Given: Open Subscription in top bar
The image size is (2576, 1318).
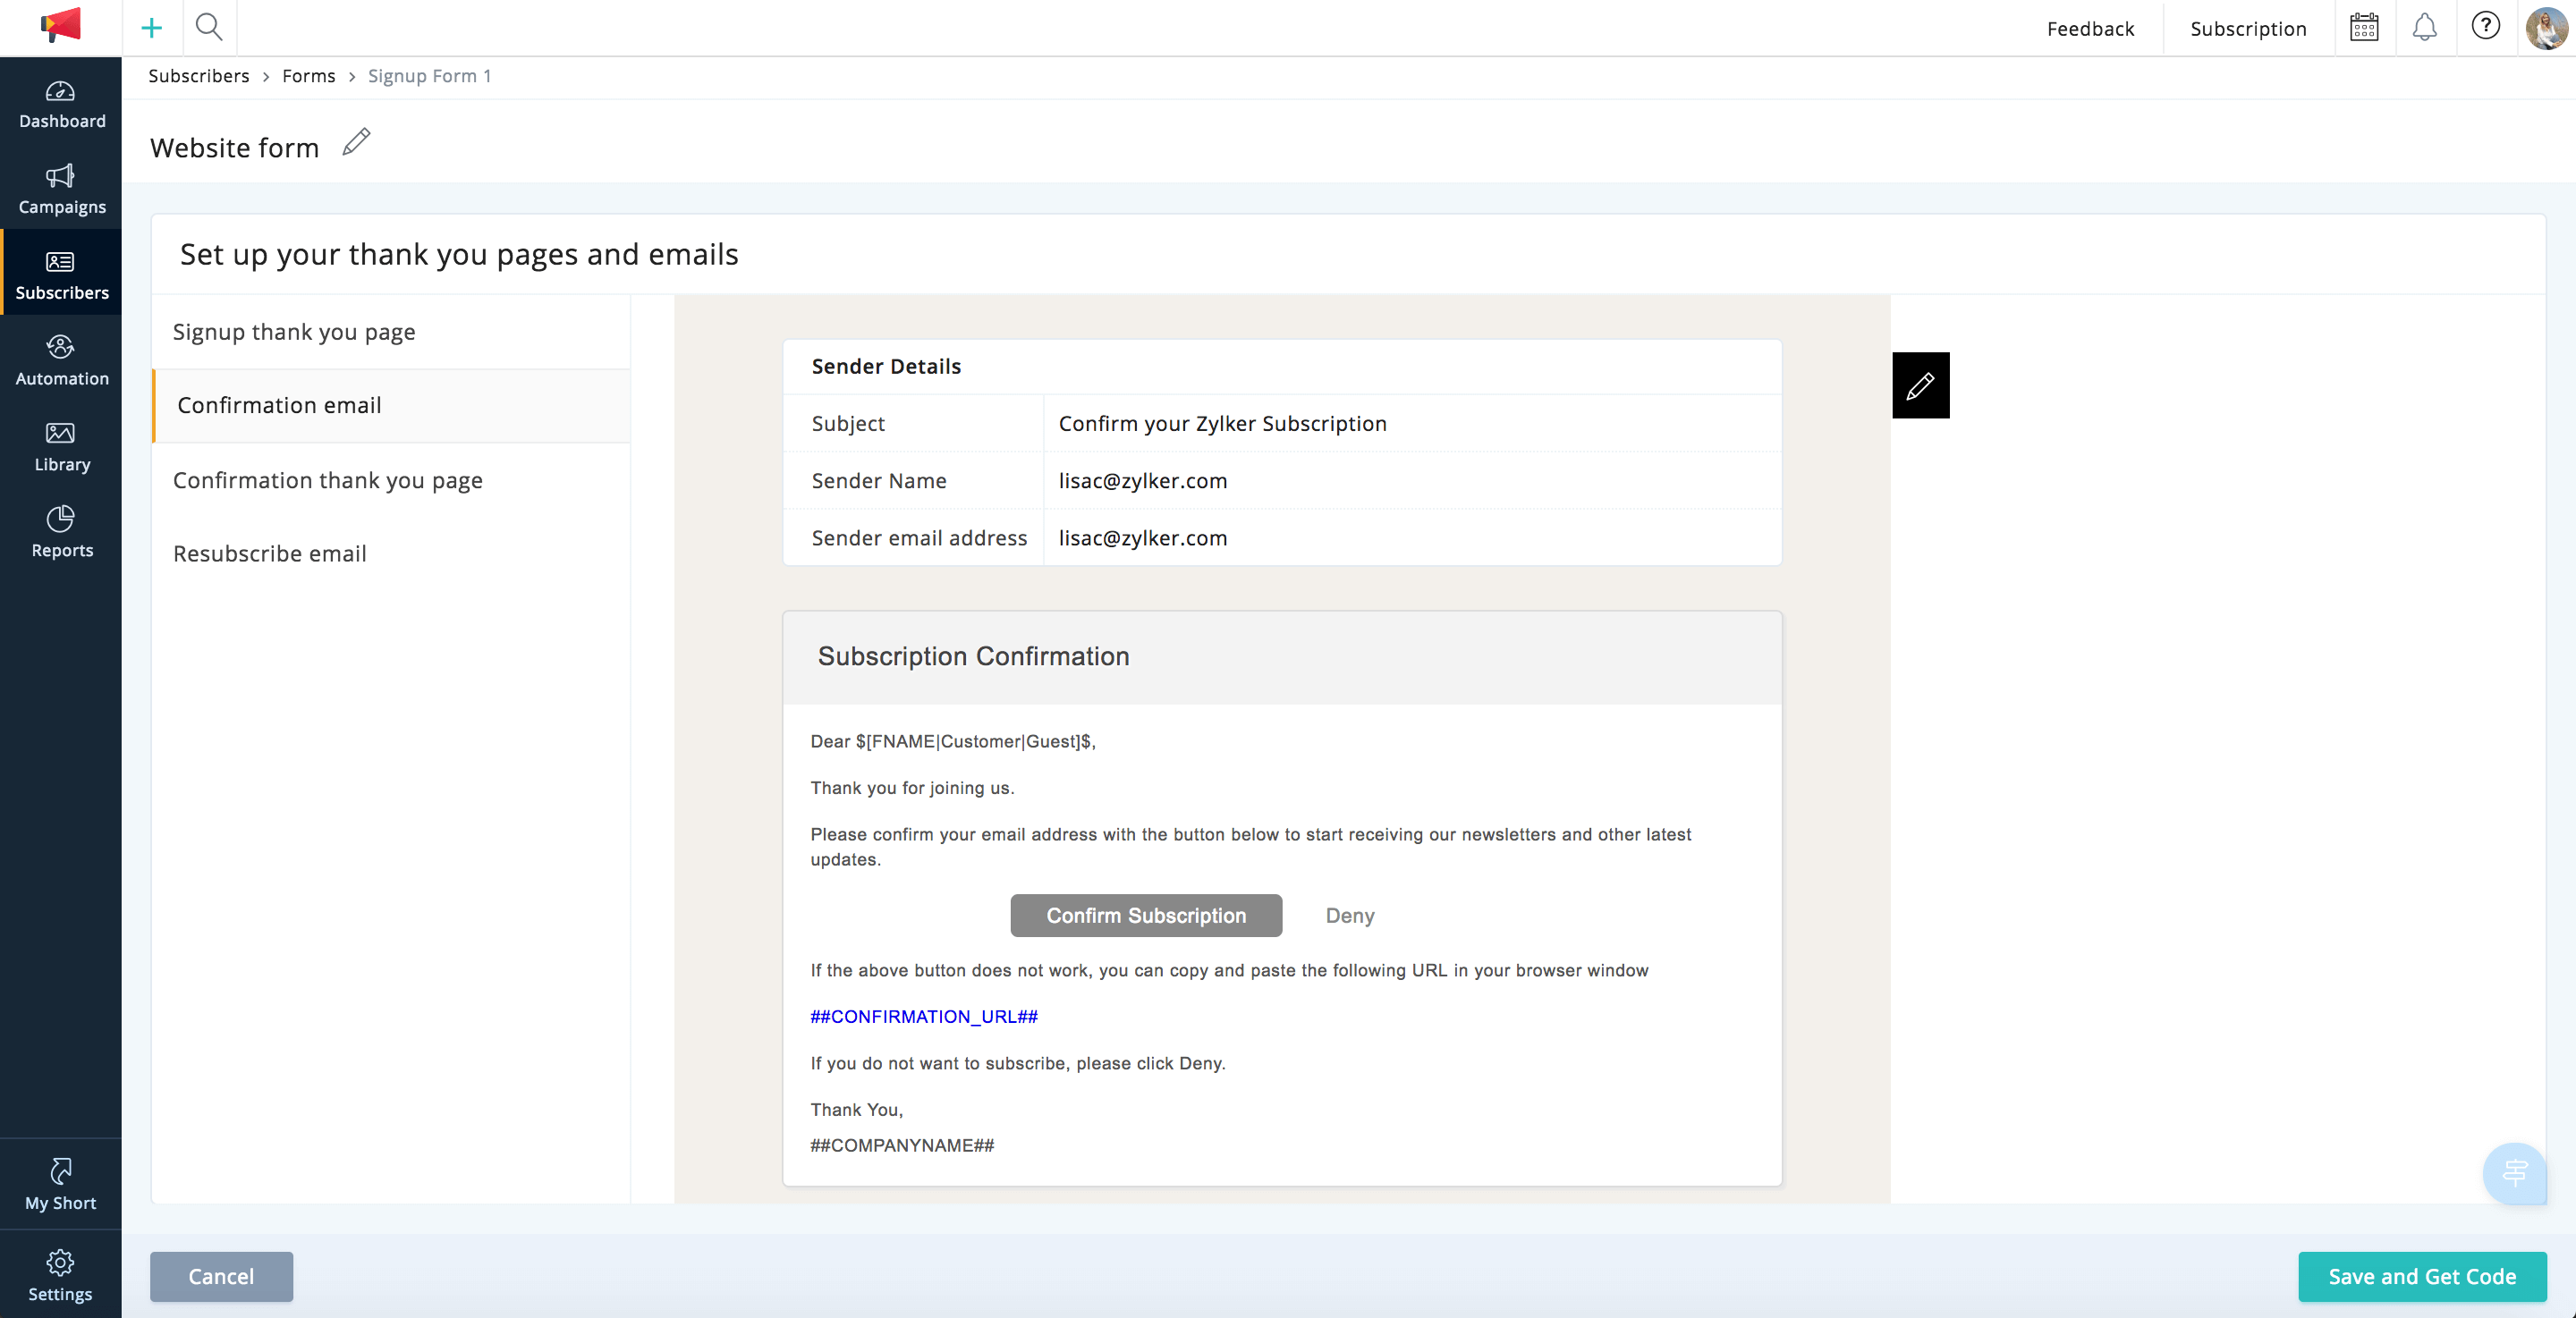Looking at the screenshot, I should click(x=2248, y=29).
